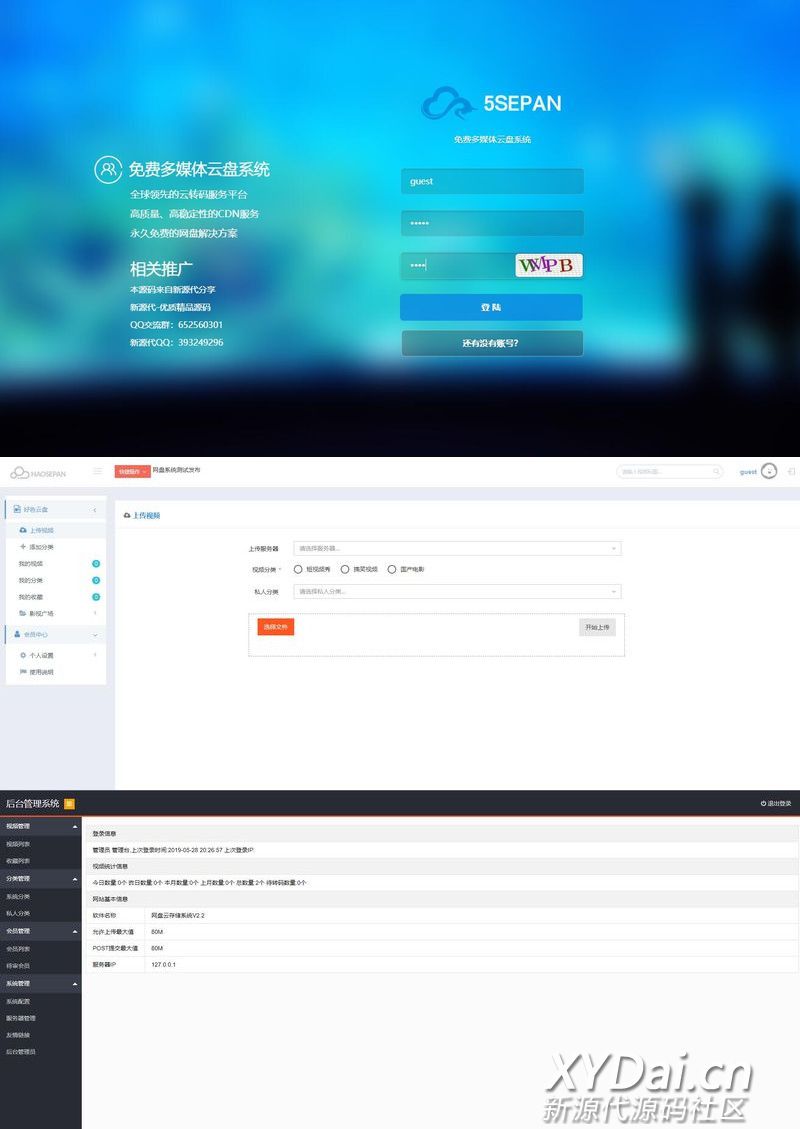Viewport: 800px width, 1129px height.
Task: Open 我的分类 in the sidebar
Action: pos(31,580)
